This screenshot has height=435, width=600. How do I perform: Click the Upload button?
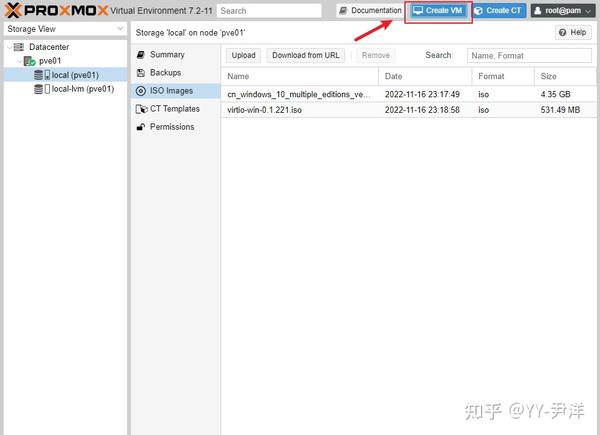pos(243,55)
